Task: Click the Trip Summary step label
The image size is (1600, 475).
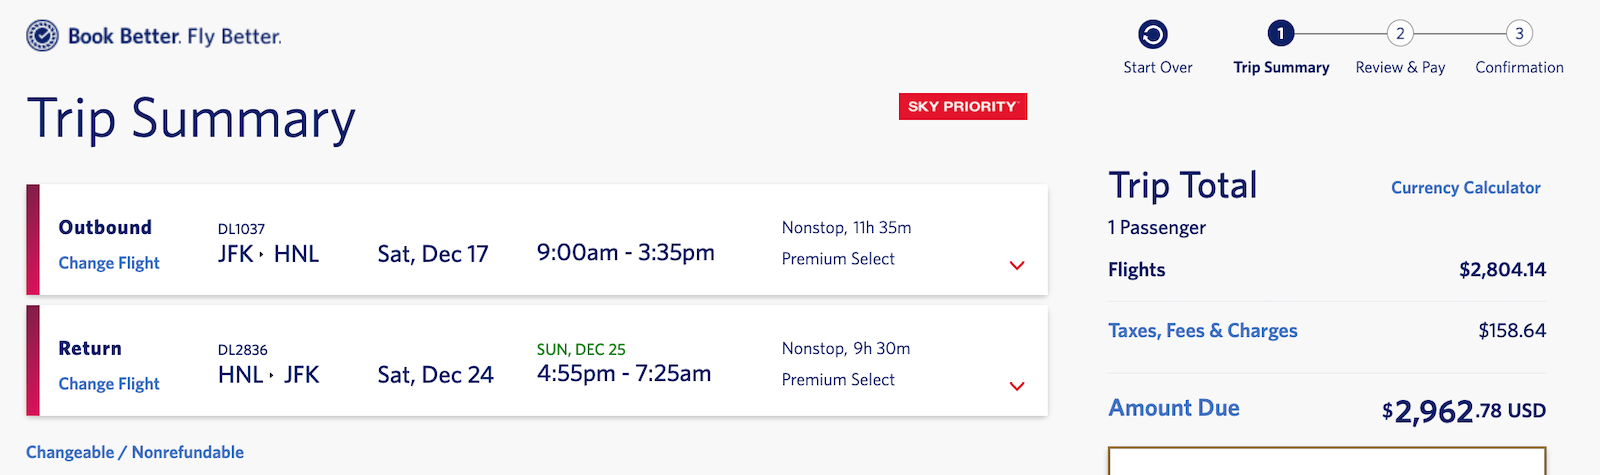Action: point(1281,67)
